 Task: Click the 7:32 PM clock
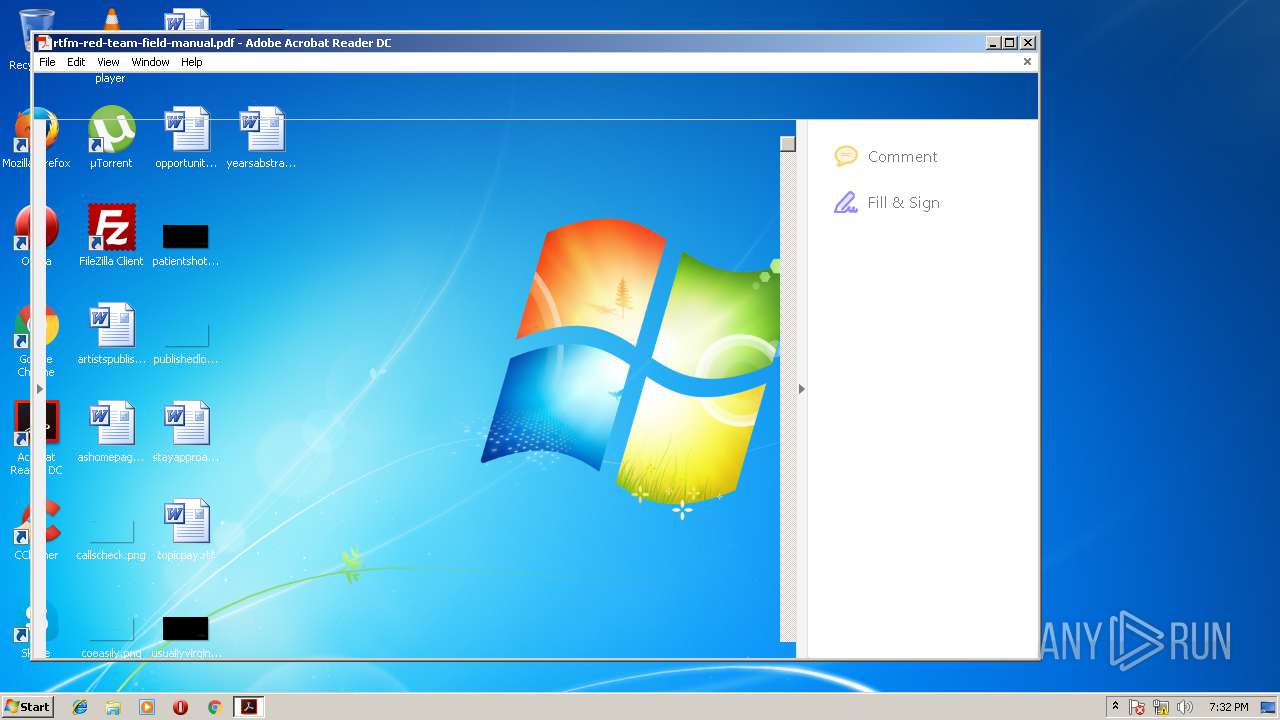pos(1228,707)
